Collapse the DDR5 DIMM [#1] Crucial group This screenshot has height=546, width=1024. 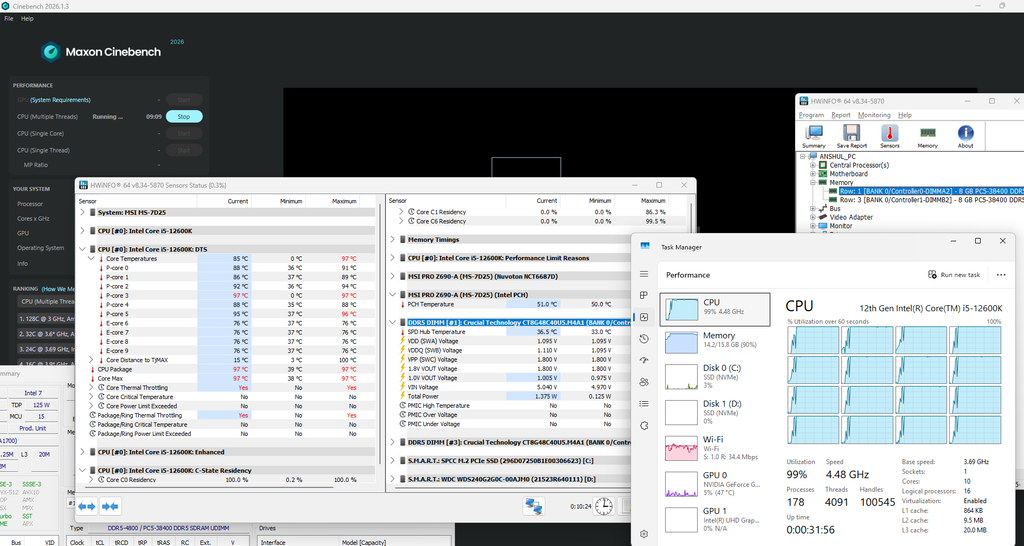click(x=392, y=322)
